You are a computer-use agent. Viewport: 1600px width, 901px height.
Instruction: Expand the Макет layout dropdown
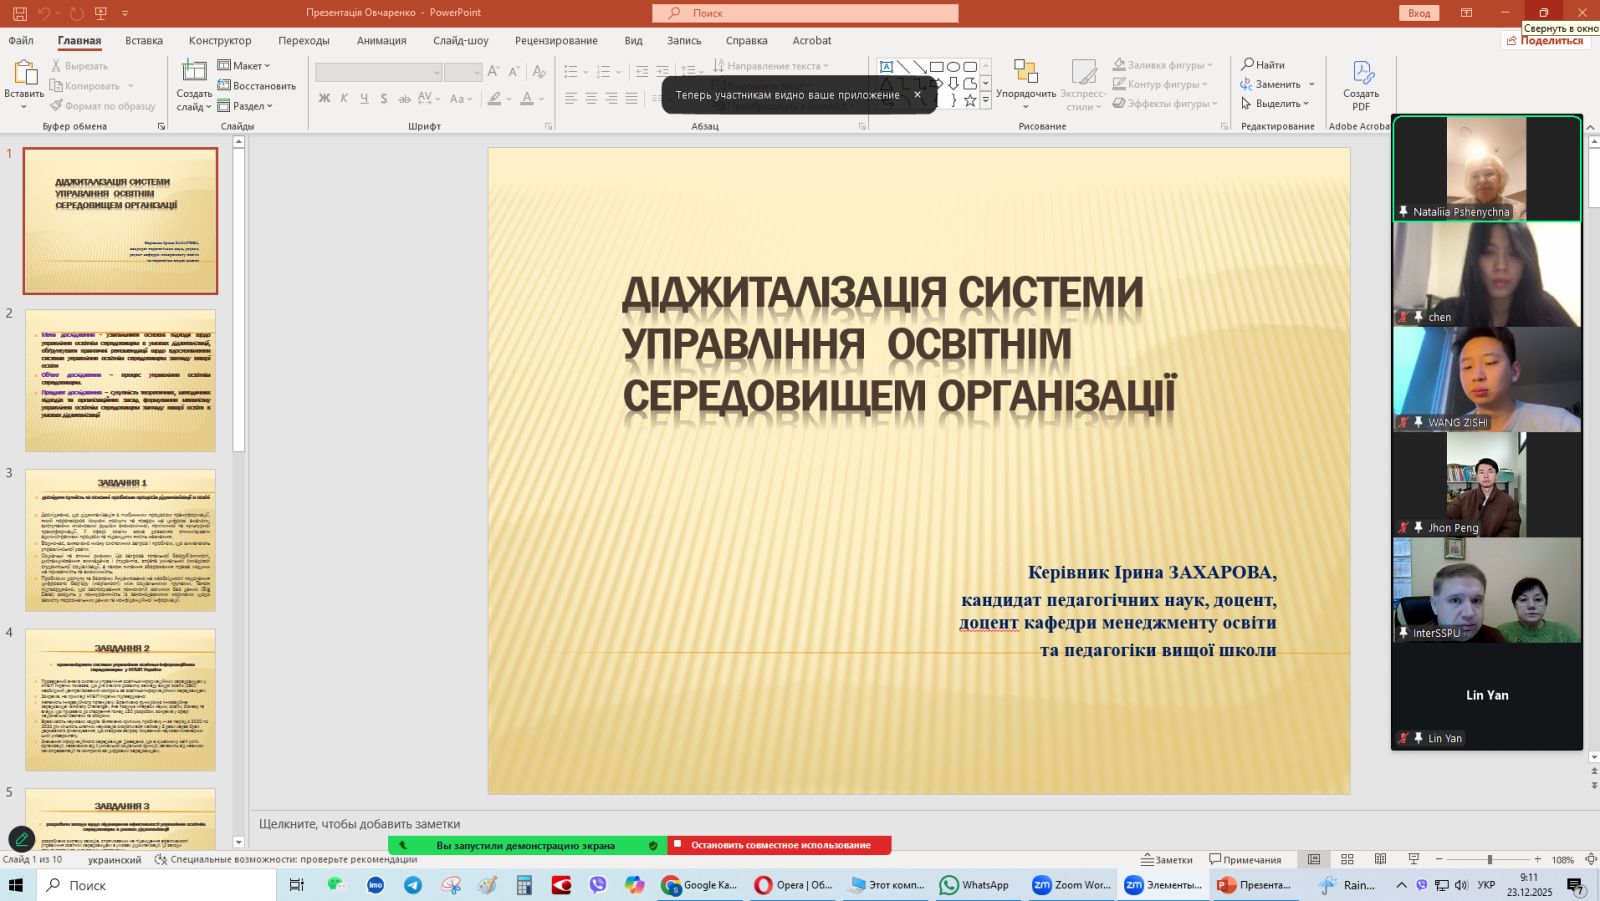coord(245,66)
